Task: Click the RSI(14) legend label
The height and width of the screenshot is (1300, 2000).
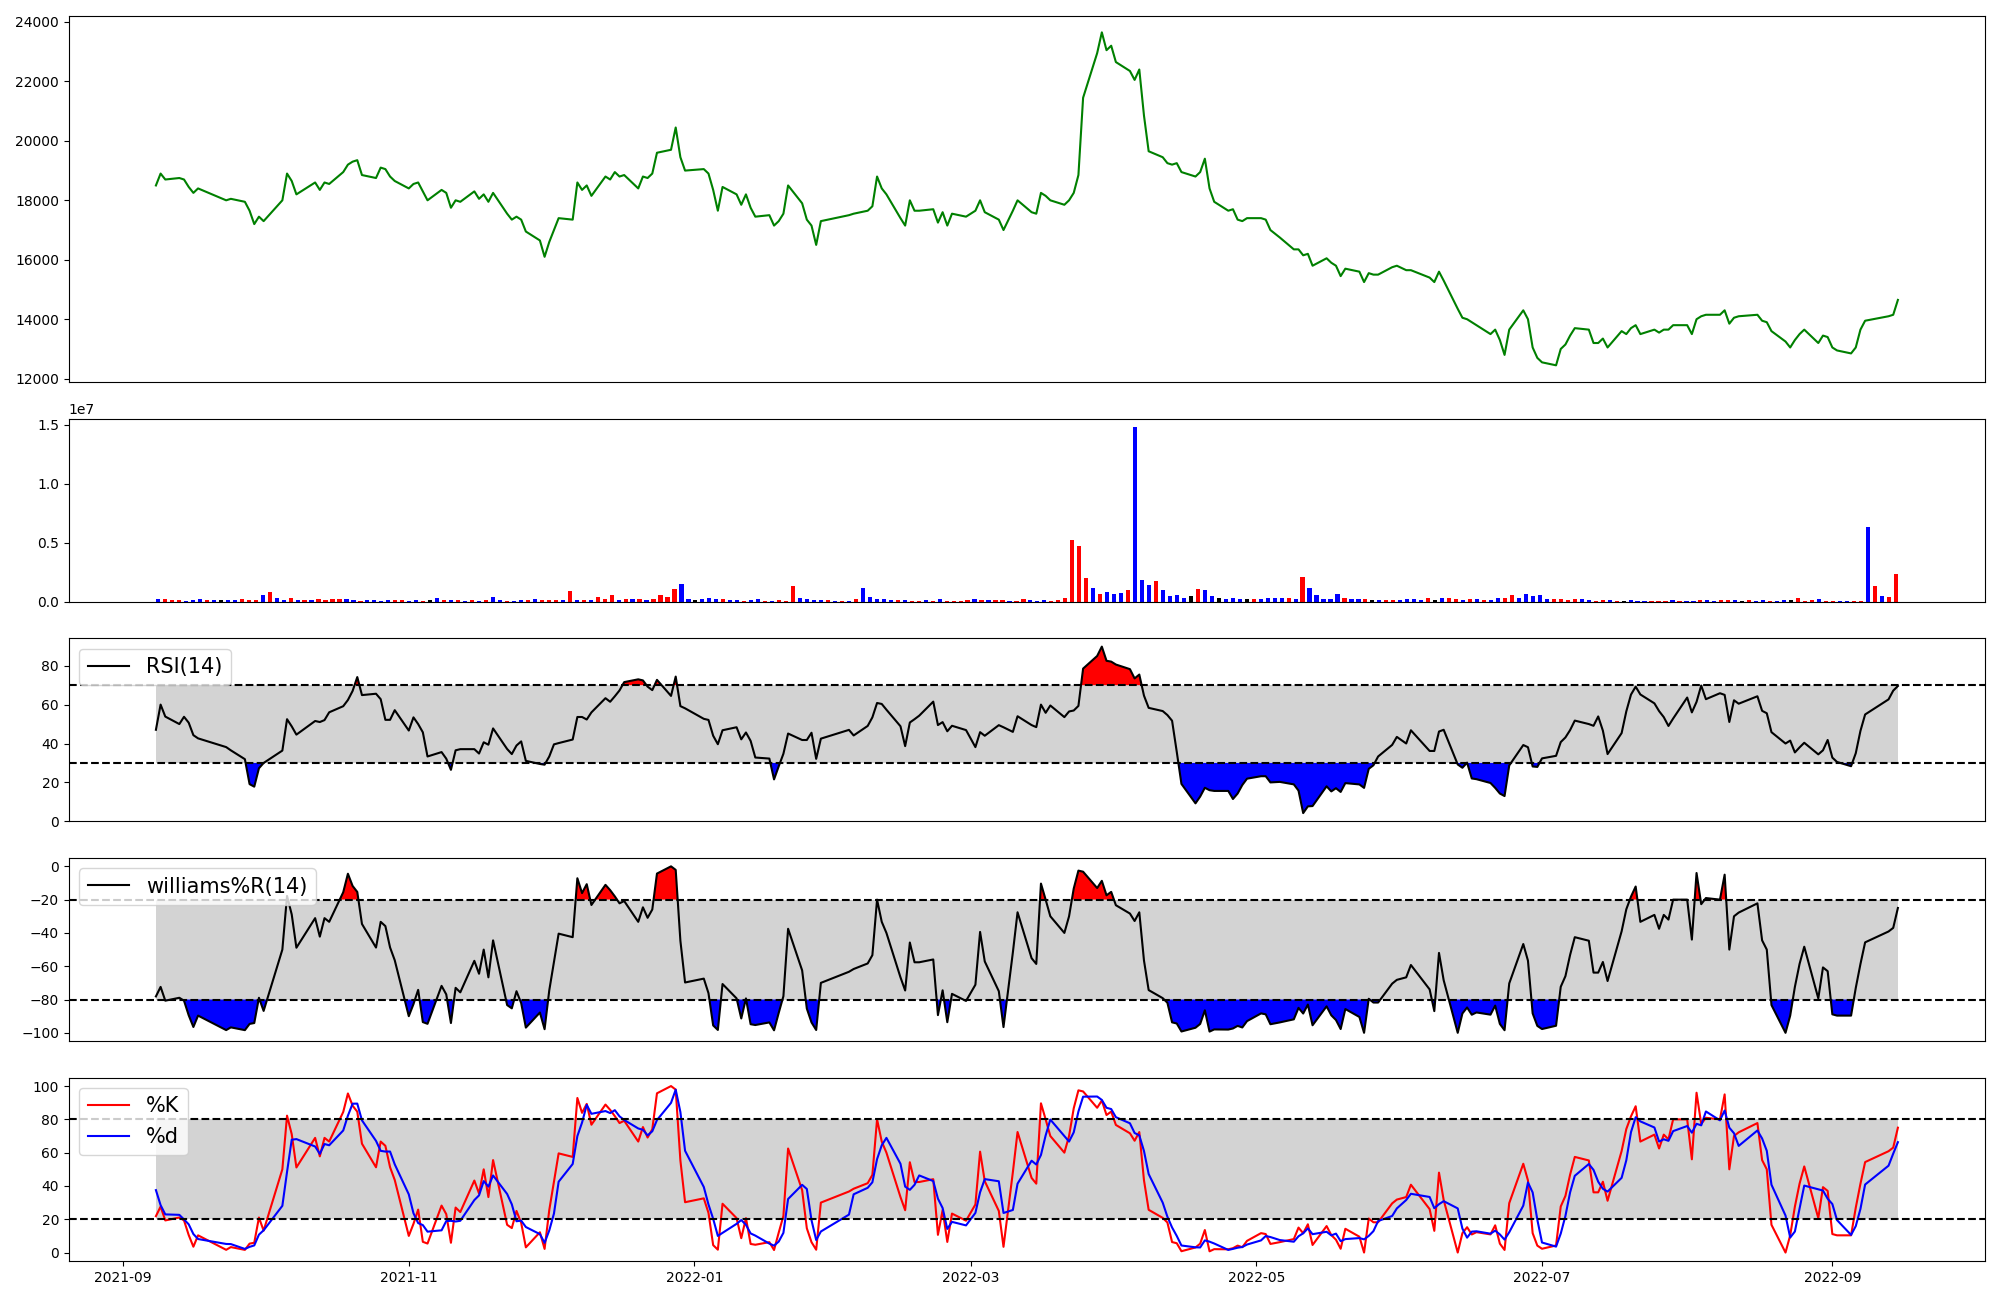Action: point(184,666)
